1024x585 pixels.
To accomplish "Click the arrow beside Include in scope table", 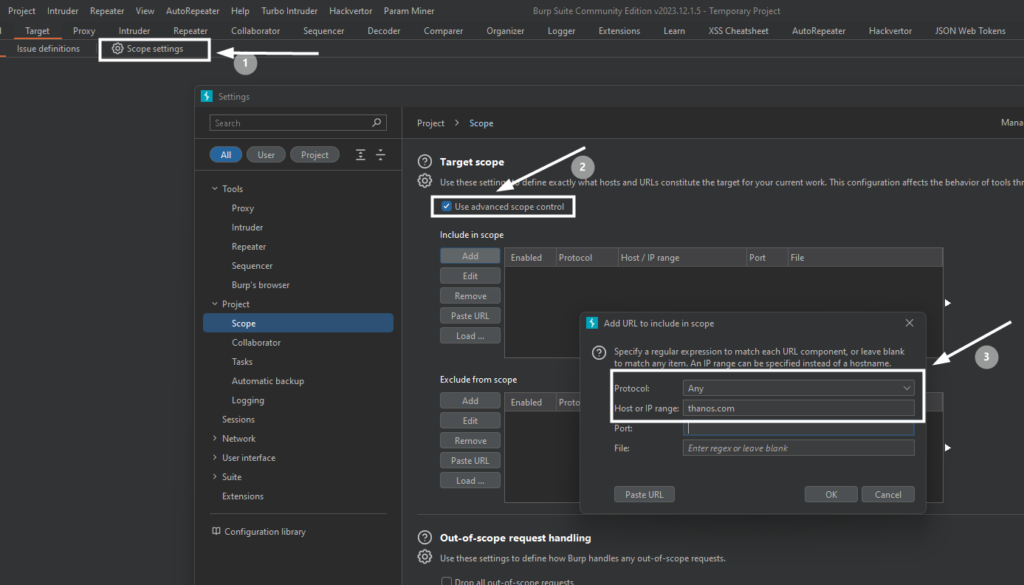I will [948, 303].
